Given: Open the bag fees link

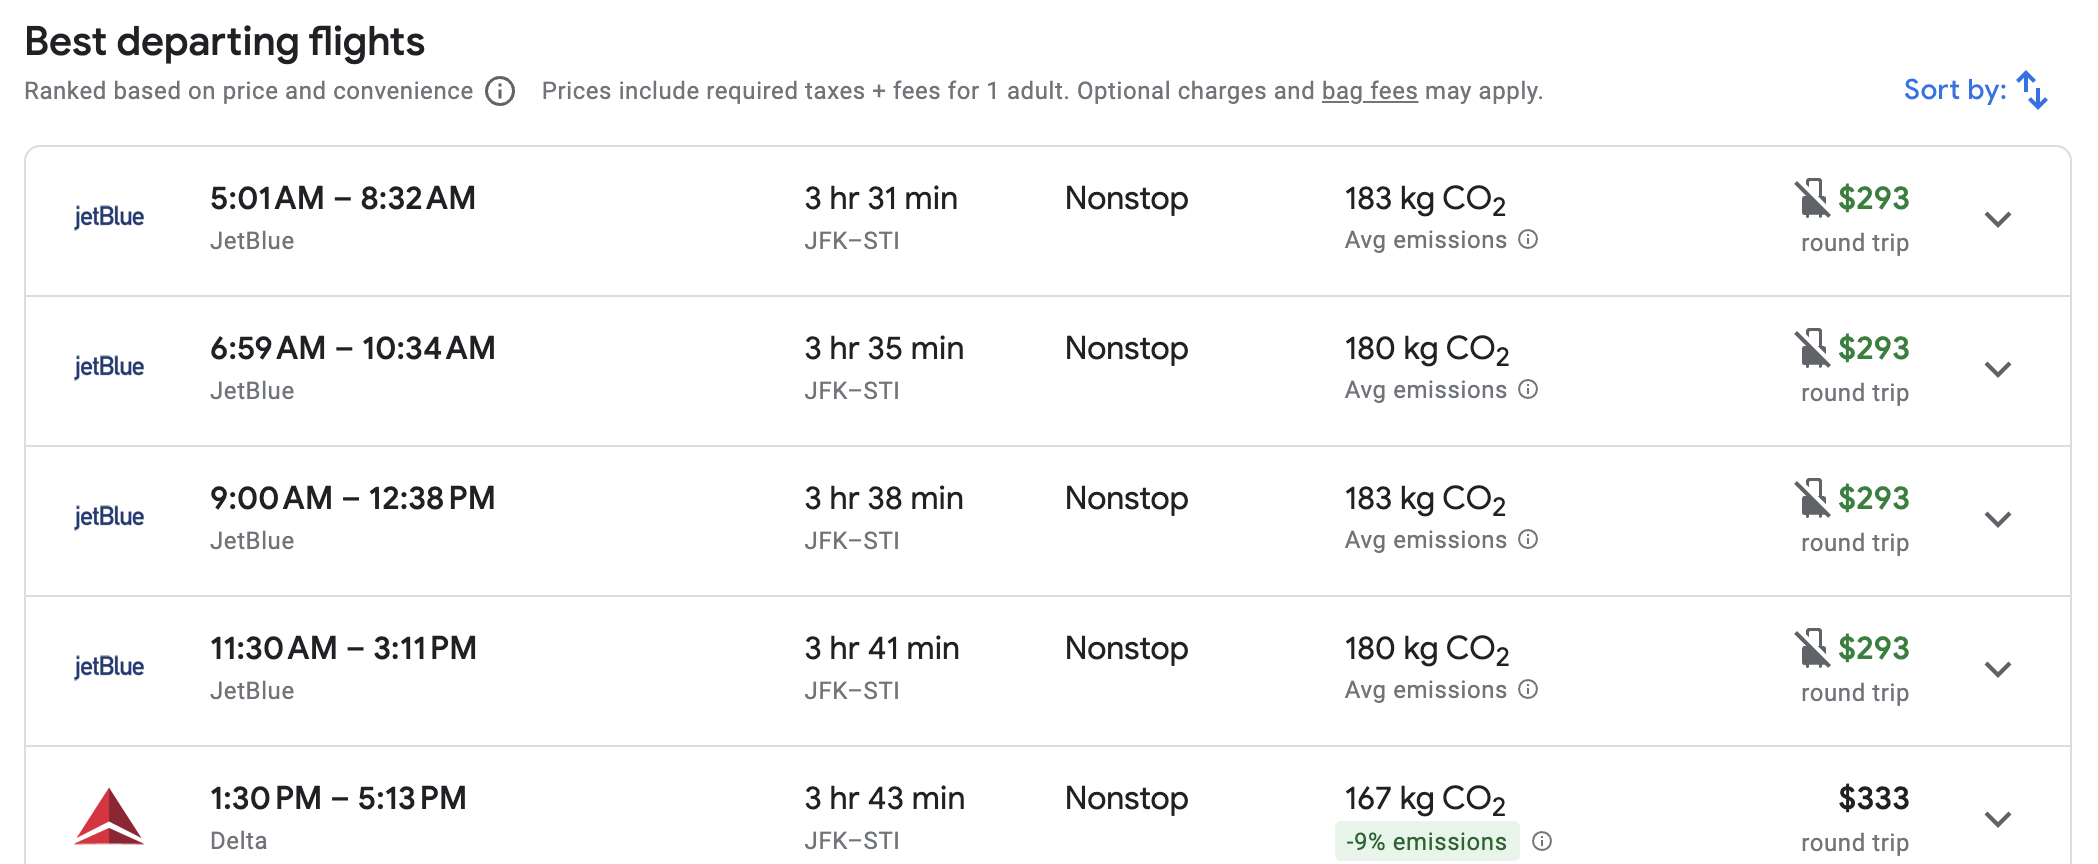Looking at the screenshot, I should [x=1369, y=91].
